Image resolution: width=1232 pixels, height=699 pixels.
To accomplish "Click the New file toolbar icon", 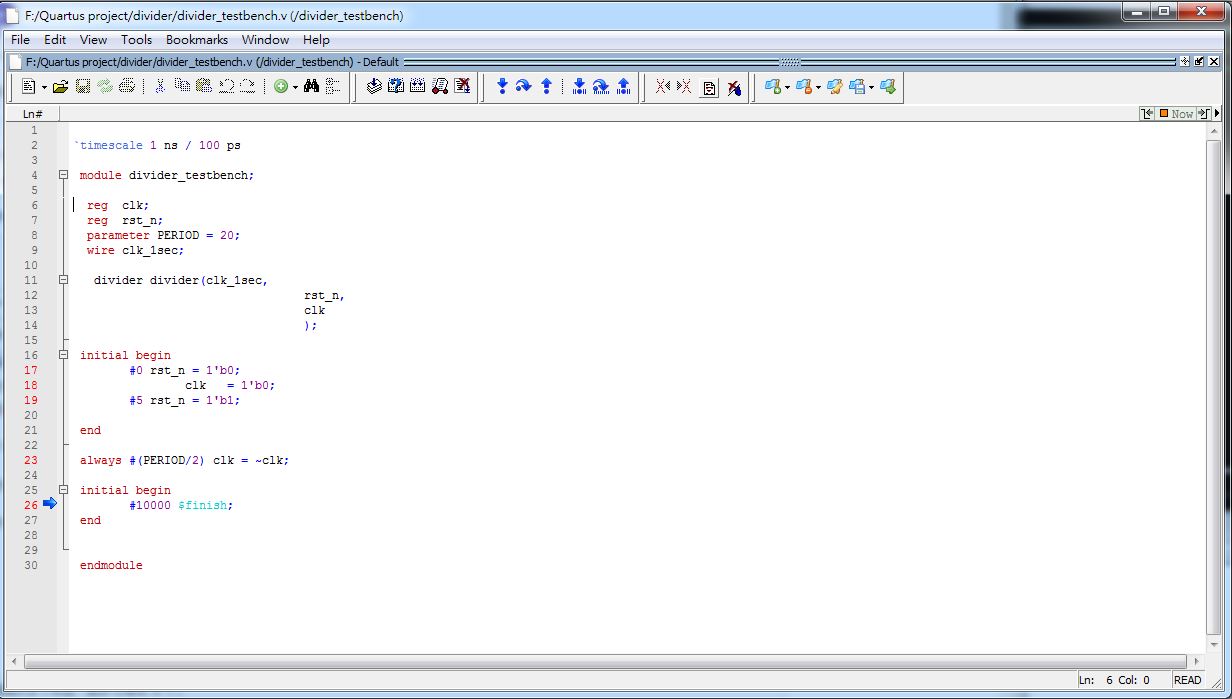I will [28, 87].
